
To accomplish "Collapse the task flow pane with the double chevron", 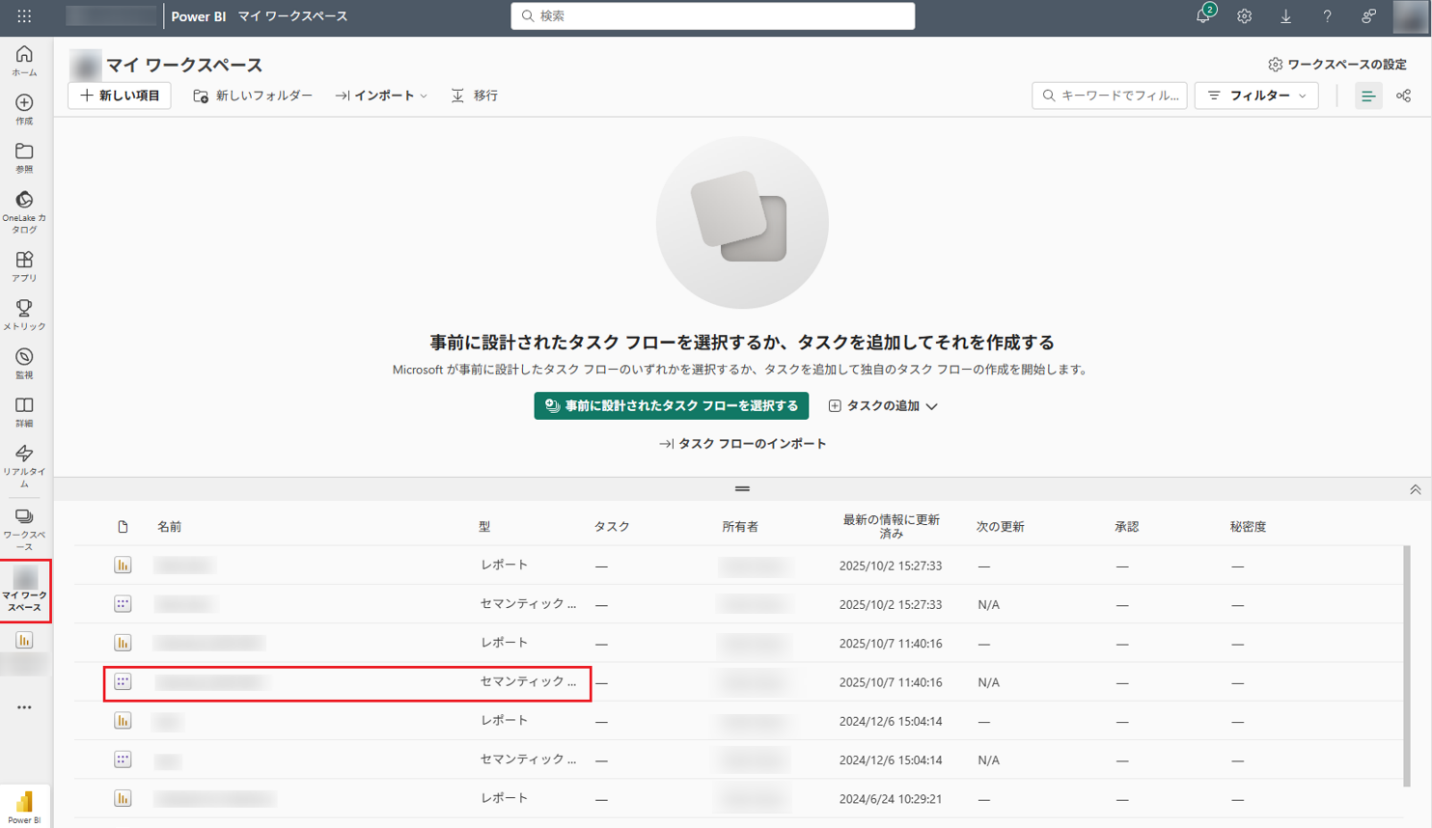I will 1415,489.
